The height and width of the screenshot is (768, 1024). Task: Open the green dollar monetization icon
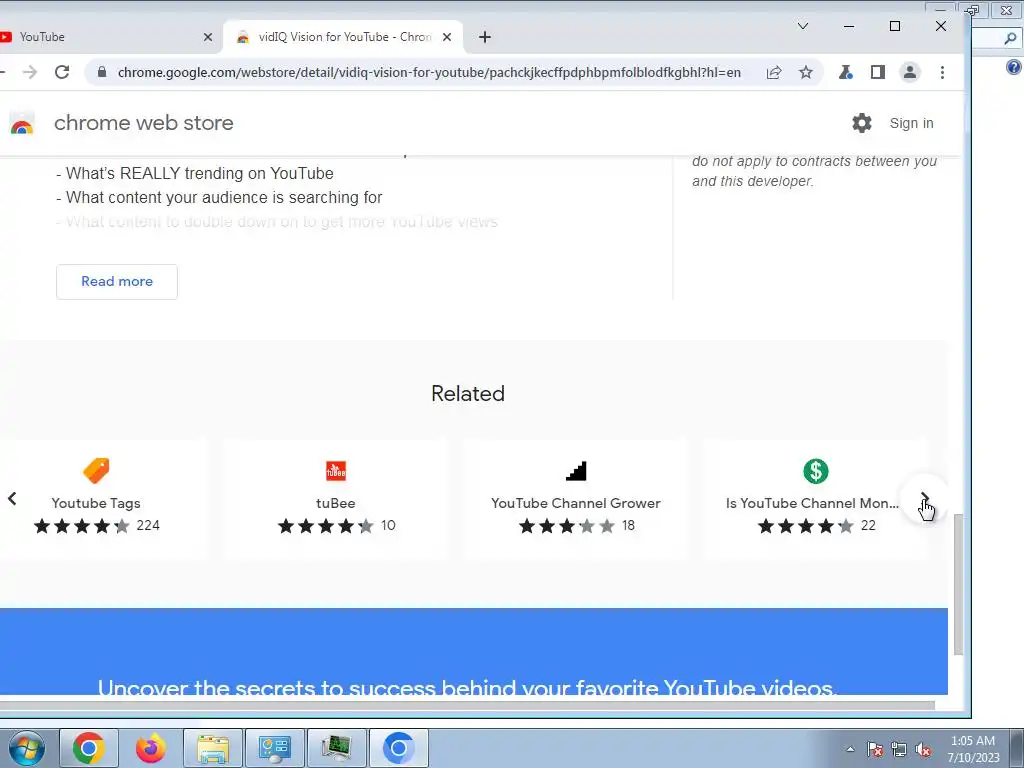pos(816,471)
